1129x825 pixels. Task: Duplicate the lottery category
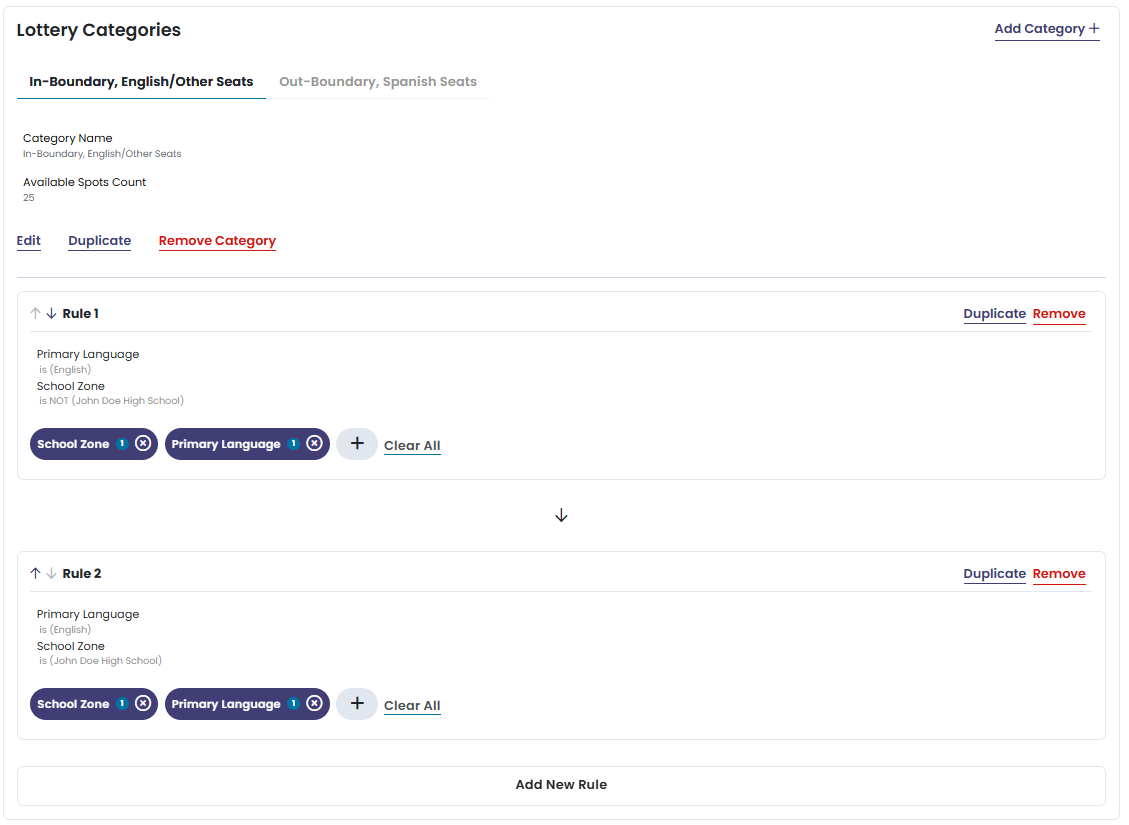tap(99, 241)
